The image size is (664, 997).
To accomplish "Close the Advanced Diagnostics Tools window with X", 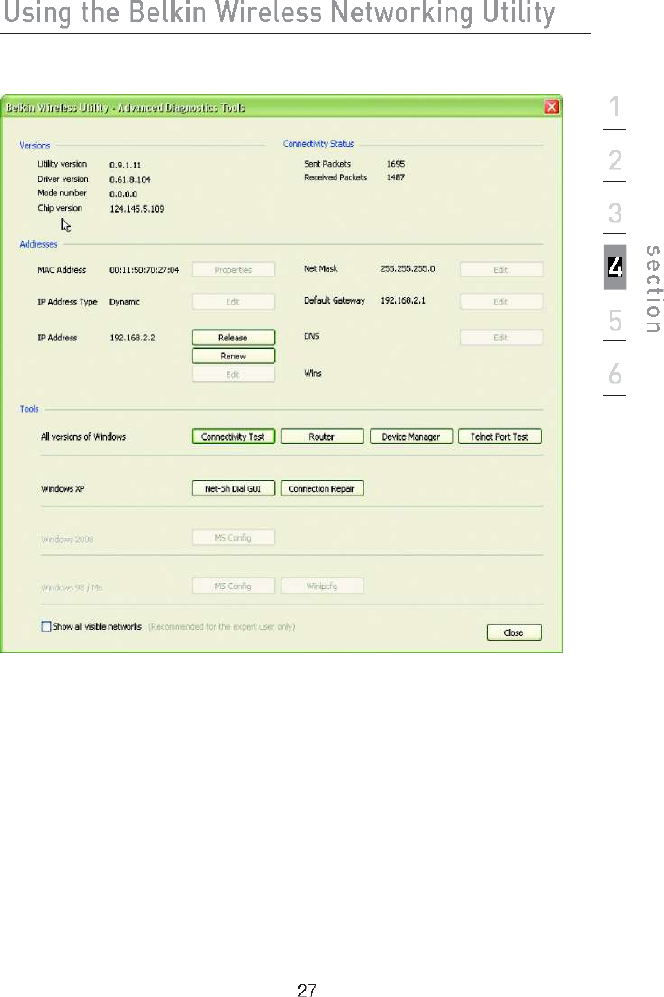I will (x=551, y=107).
